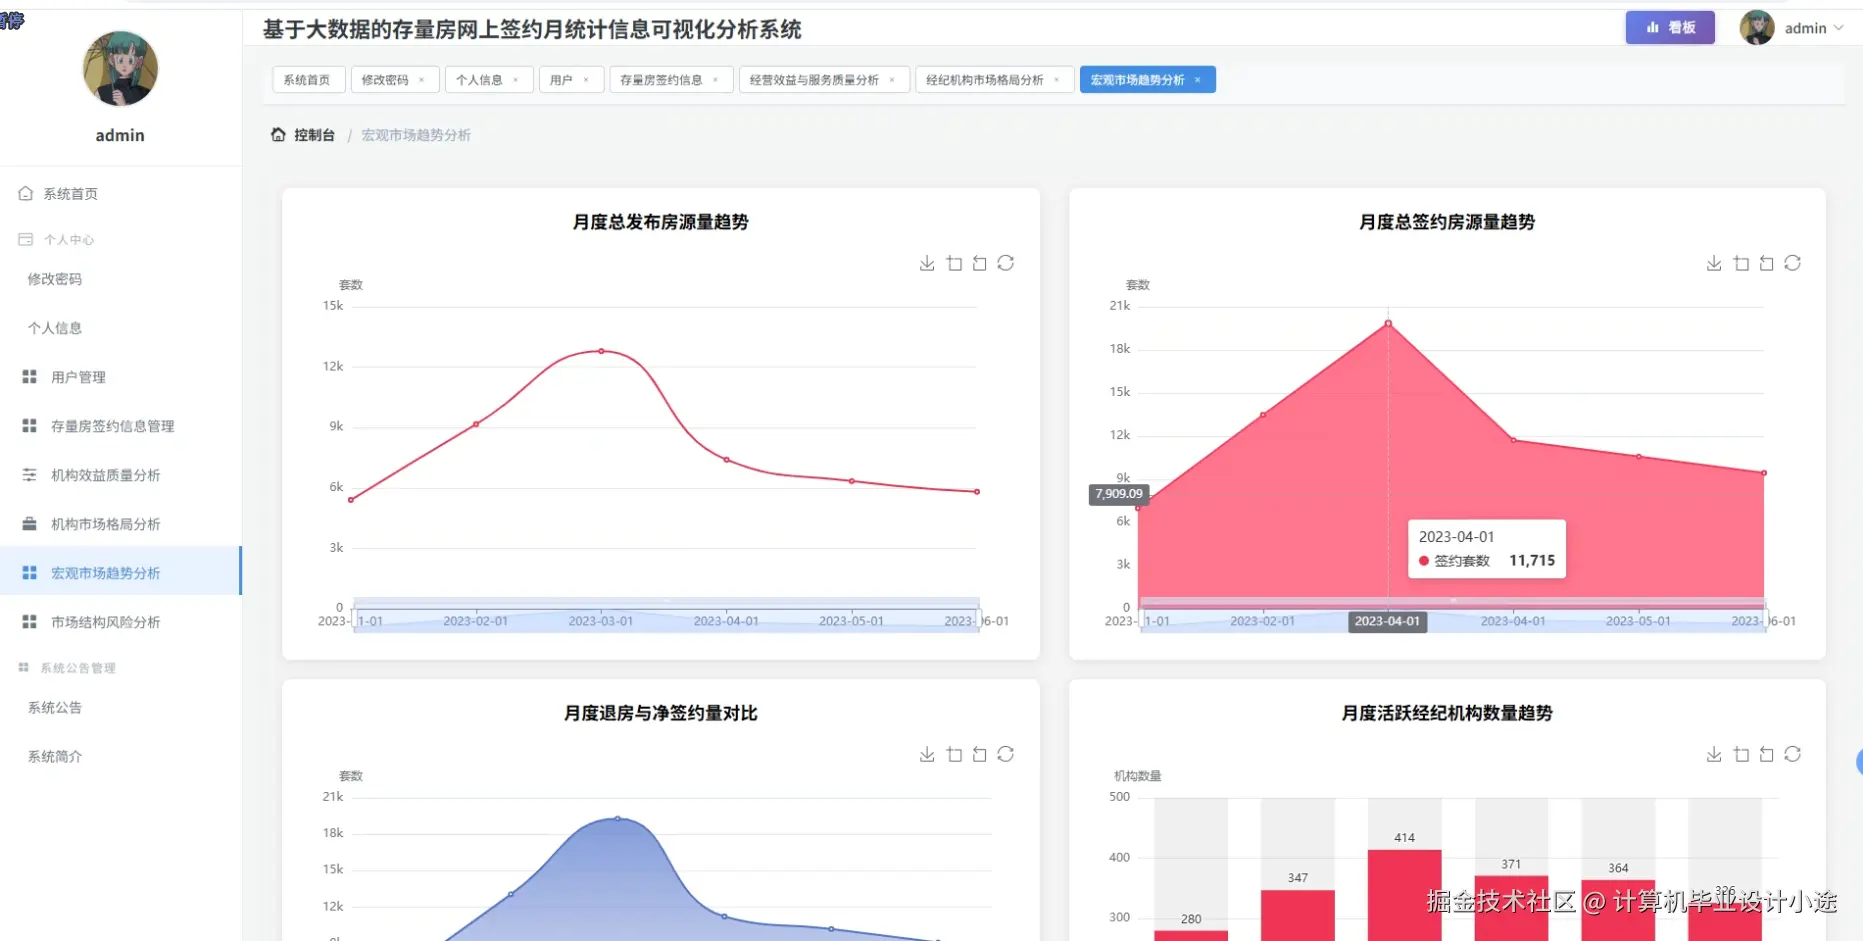Image resolution: width=1863 pixels, height=941 pixels.
Task: Close the 个人信息 tab
Action: pos(516,80)
